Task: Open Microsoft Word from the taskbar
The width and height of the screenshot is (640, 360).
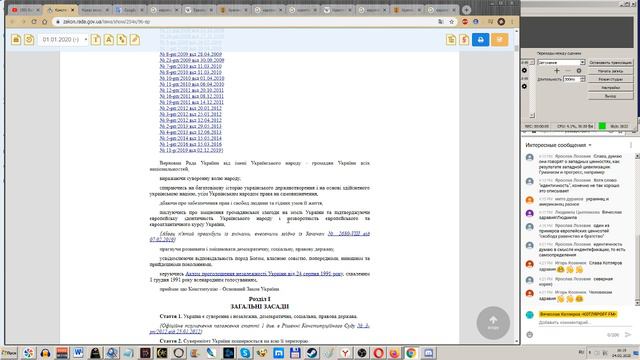Action: pos(78,353)
